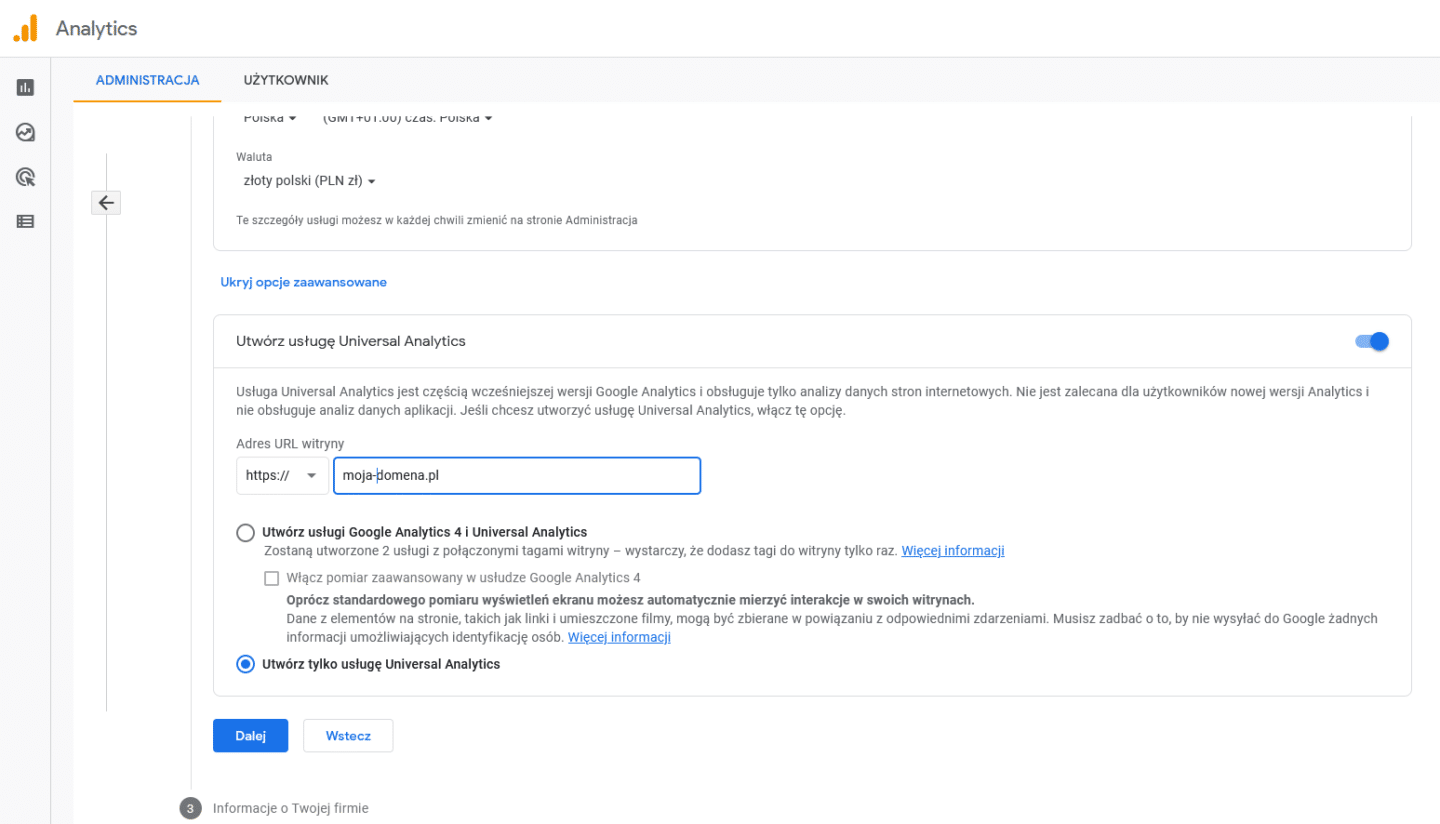The height and width of the screenshot is (824, 1440).
Task: Disable the Utwórz usługę Universal Analytics switch
Action: click(1372, 341)
